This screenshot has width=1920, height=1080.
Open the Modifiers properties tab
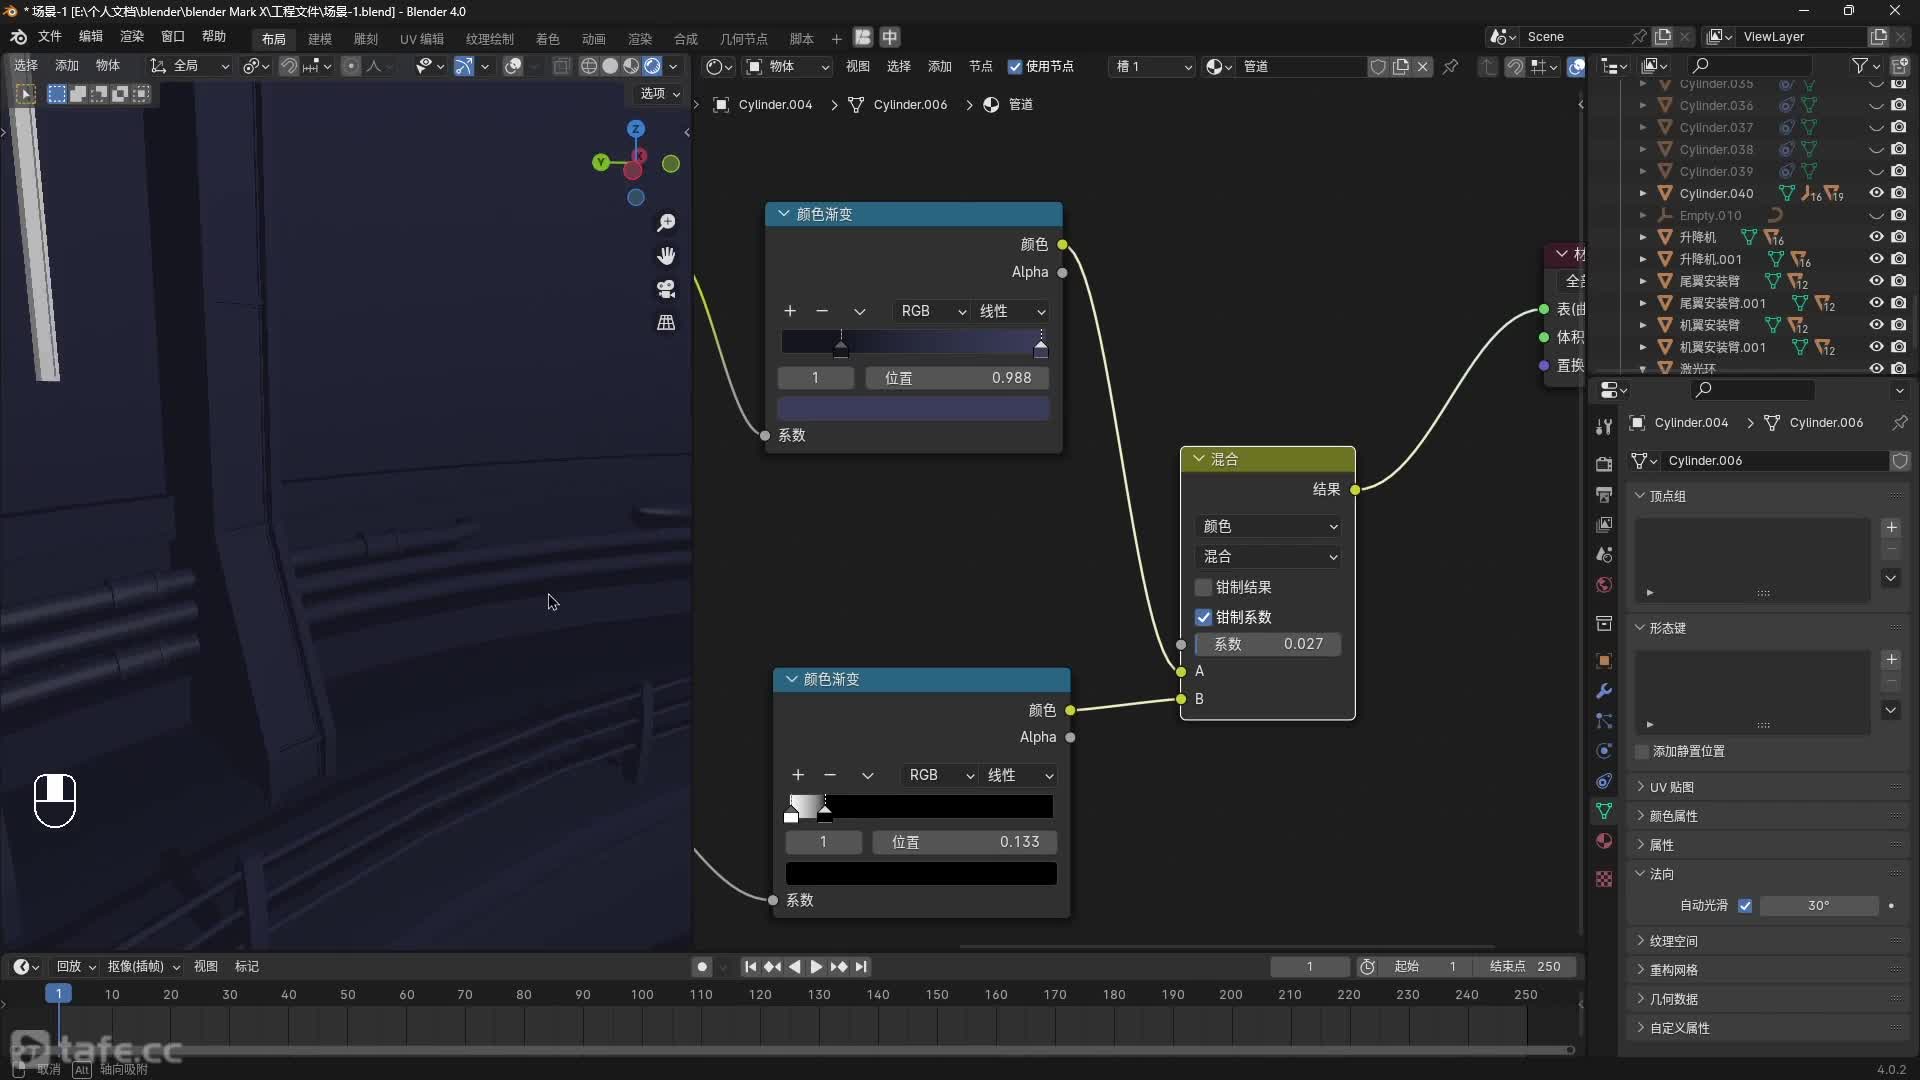click(x=1604, y=691)
